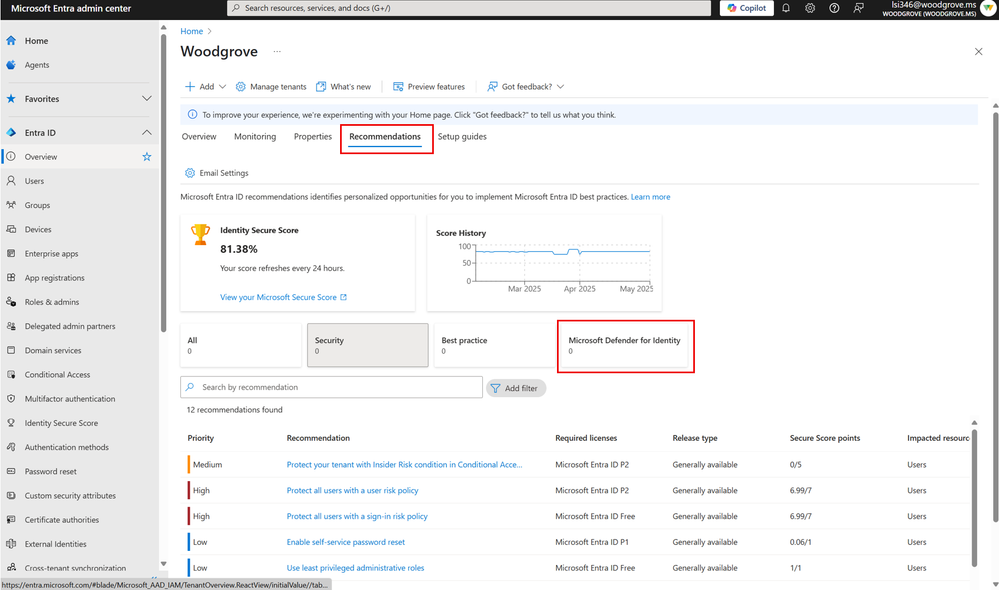Open App registrations in sidebar
The height and width of the screenshot is (590, 999).
[x=54, y=278]
